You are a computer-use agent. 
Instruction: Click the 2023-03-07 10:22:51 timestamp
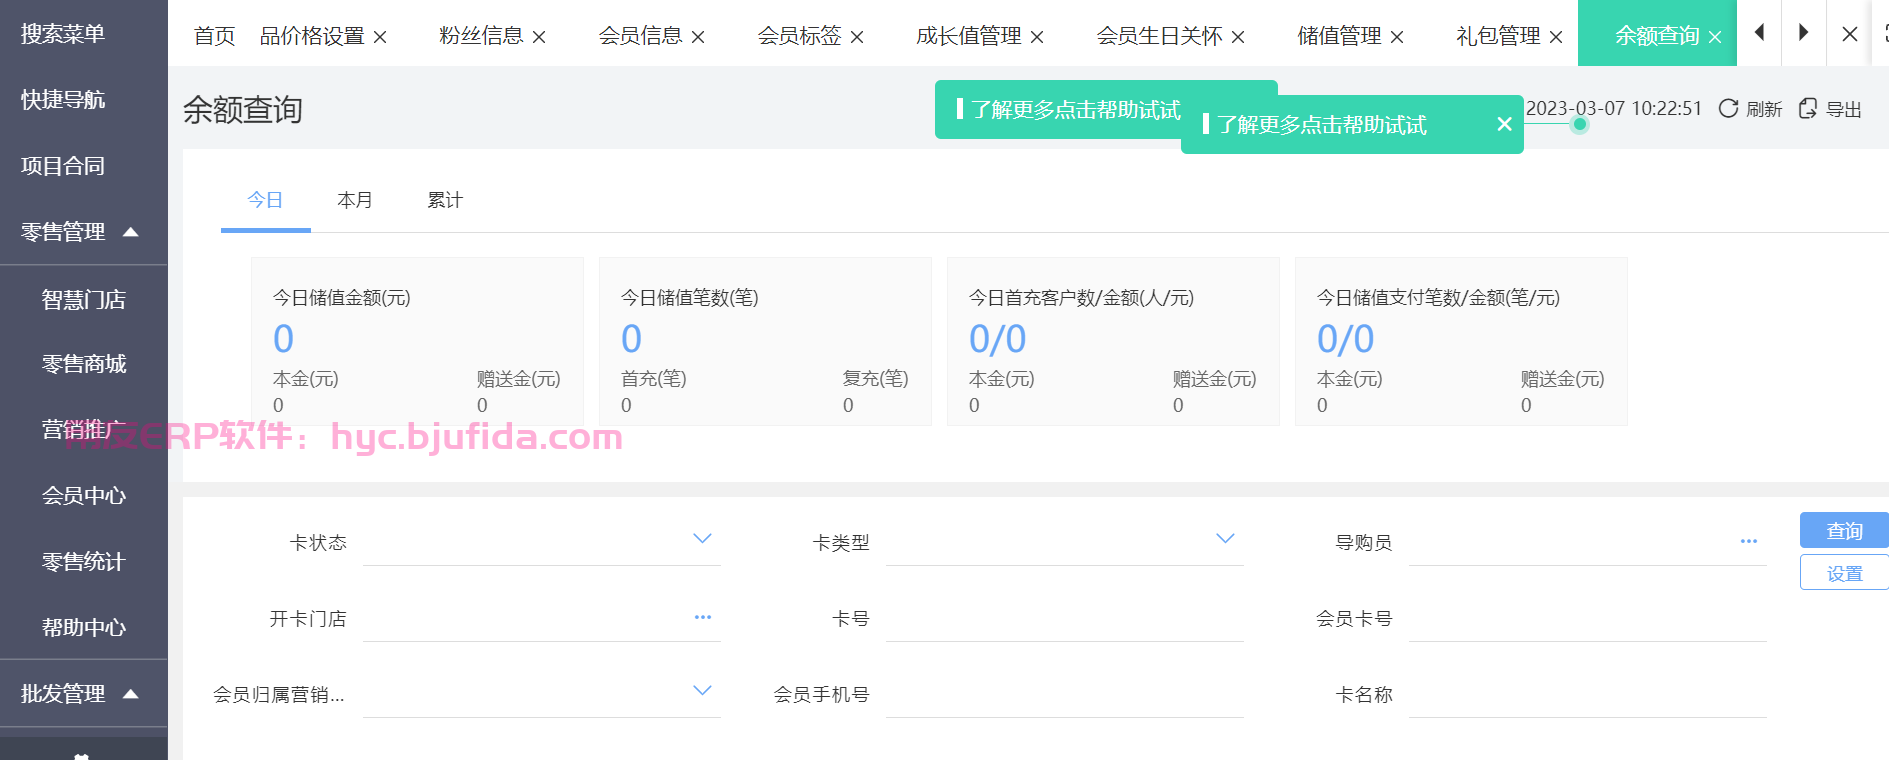click(x=1614, y=108)
